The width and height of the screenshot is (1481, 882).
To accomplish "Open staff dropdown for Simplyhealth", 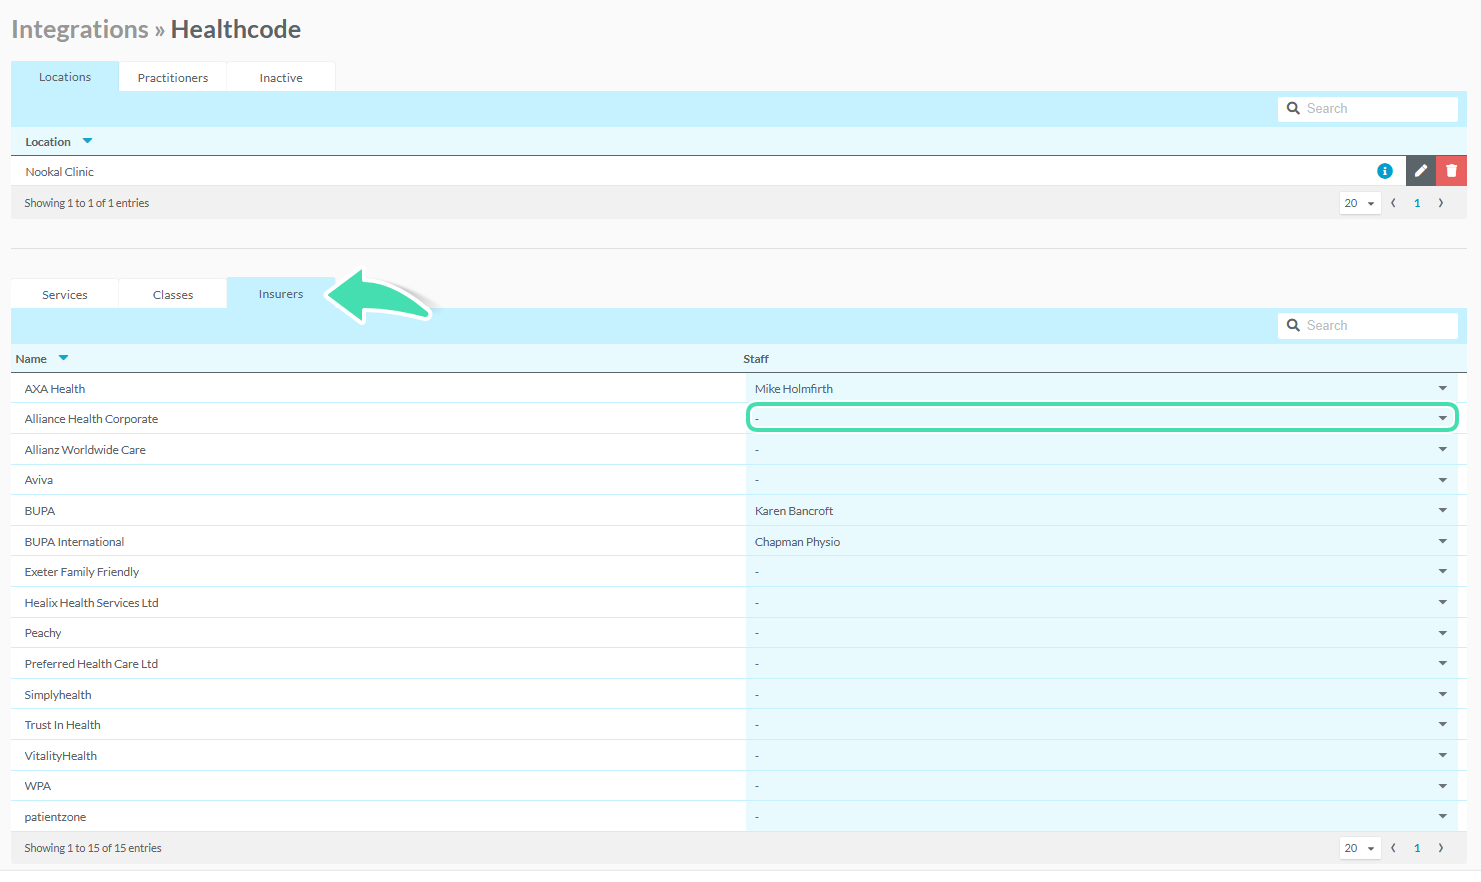I will click(1101, 694).
